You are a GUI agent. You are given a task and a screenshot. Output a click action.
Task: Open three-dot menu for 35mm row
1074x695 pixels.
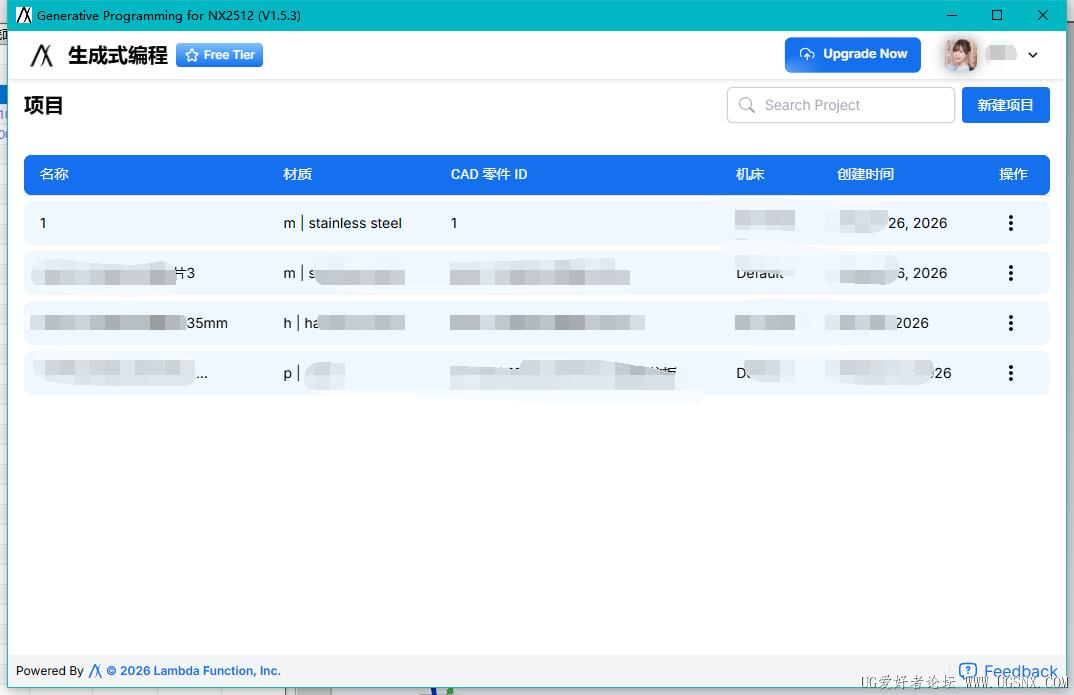click(1010, 323)
